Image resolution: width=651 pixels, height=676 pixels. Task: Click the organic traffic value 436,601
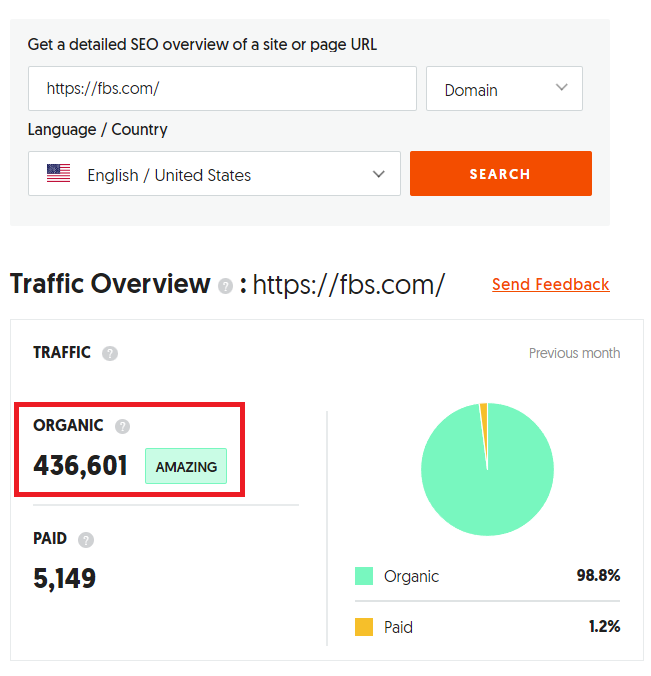coord(81,466)
